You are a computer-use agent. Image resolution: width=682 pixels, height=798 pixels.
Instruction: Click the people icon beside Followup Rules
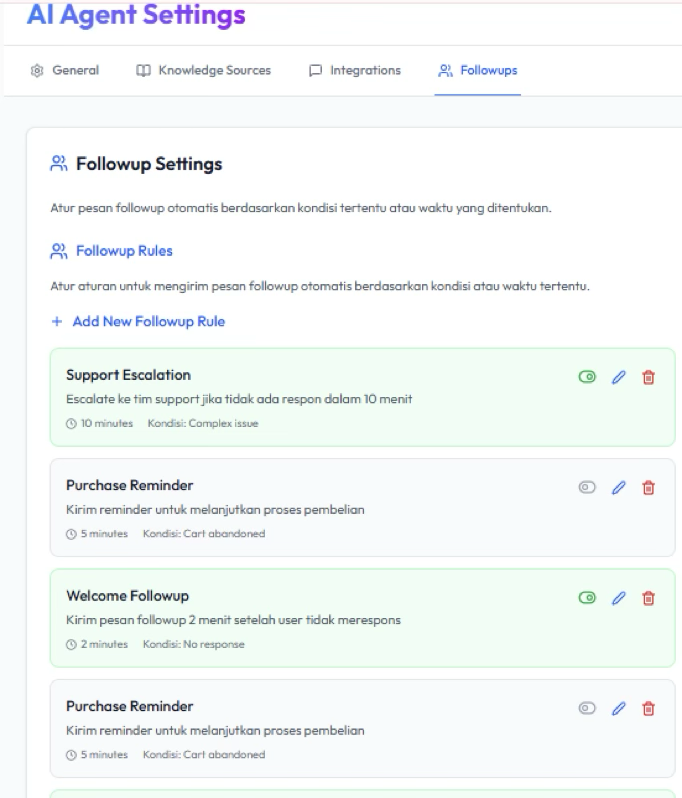click(x=59, y=251)
